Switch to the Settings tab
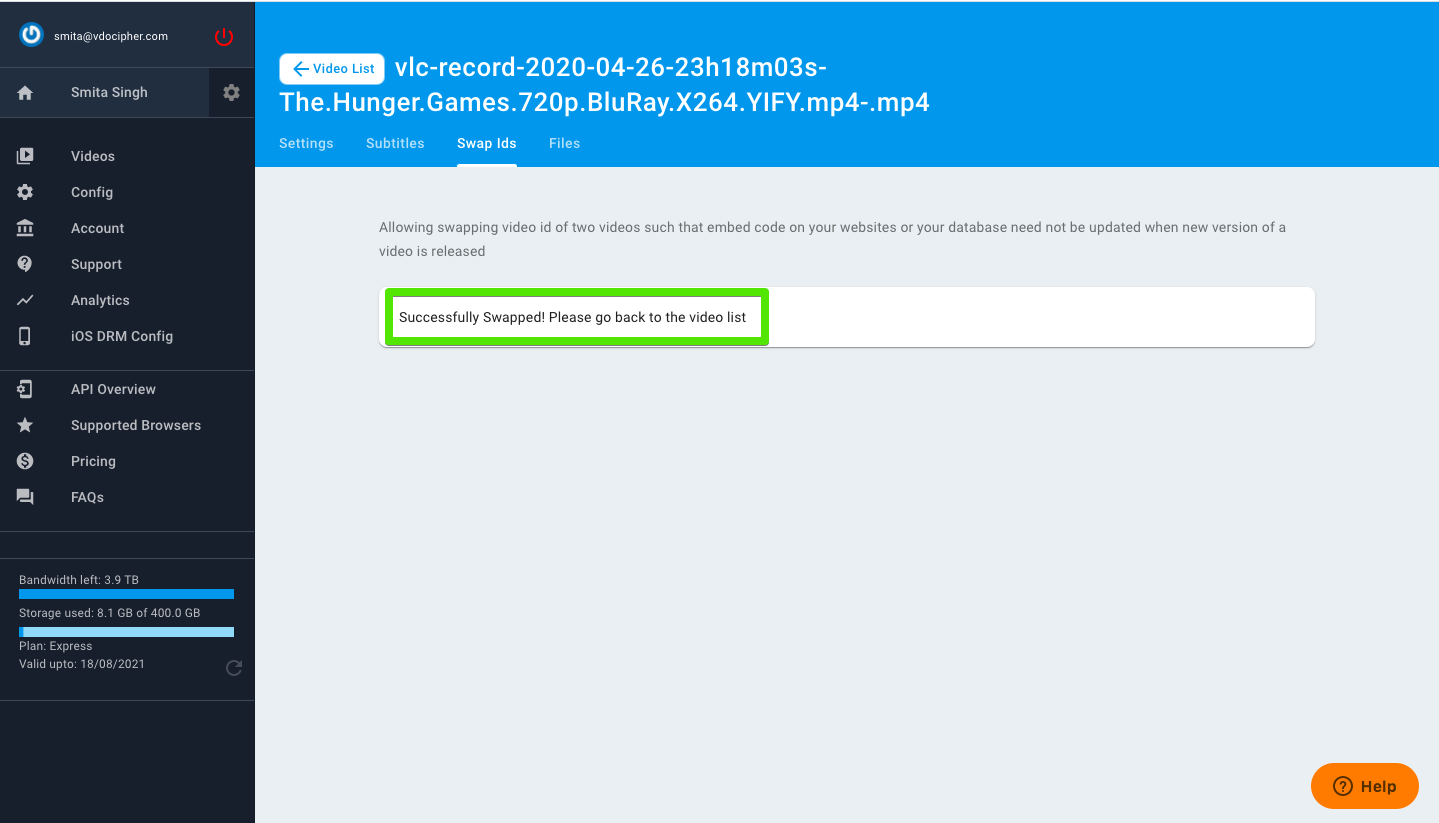Image resolution: width=1439 pixels, height=823 pixels. pyautogui.click(x=306, y=143)
